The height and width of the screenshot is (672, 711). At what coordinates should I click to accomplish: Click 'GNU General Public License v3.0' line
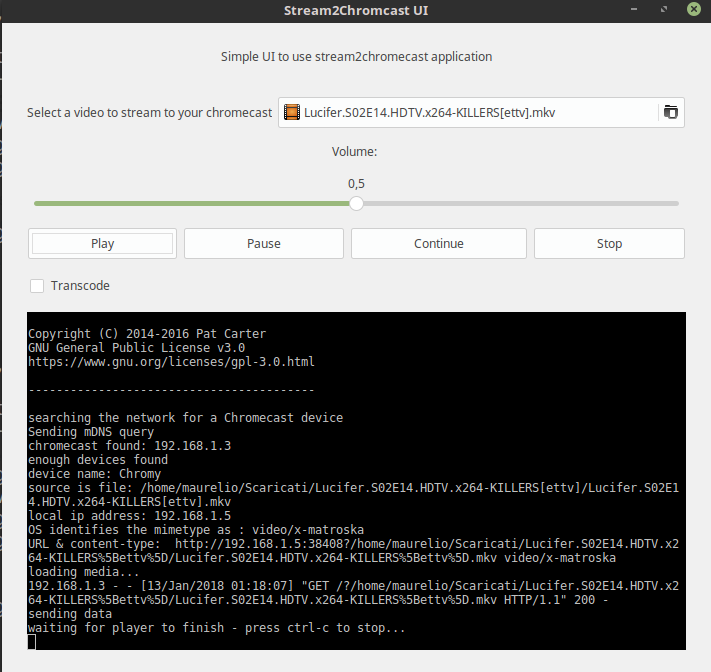136,348
